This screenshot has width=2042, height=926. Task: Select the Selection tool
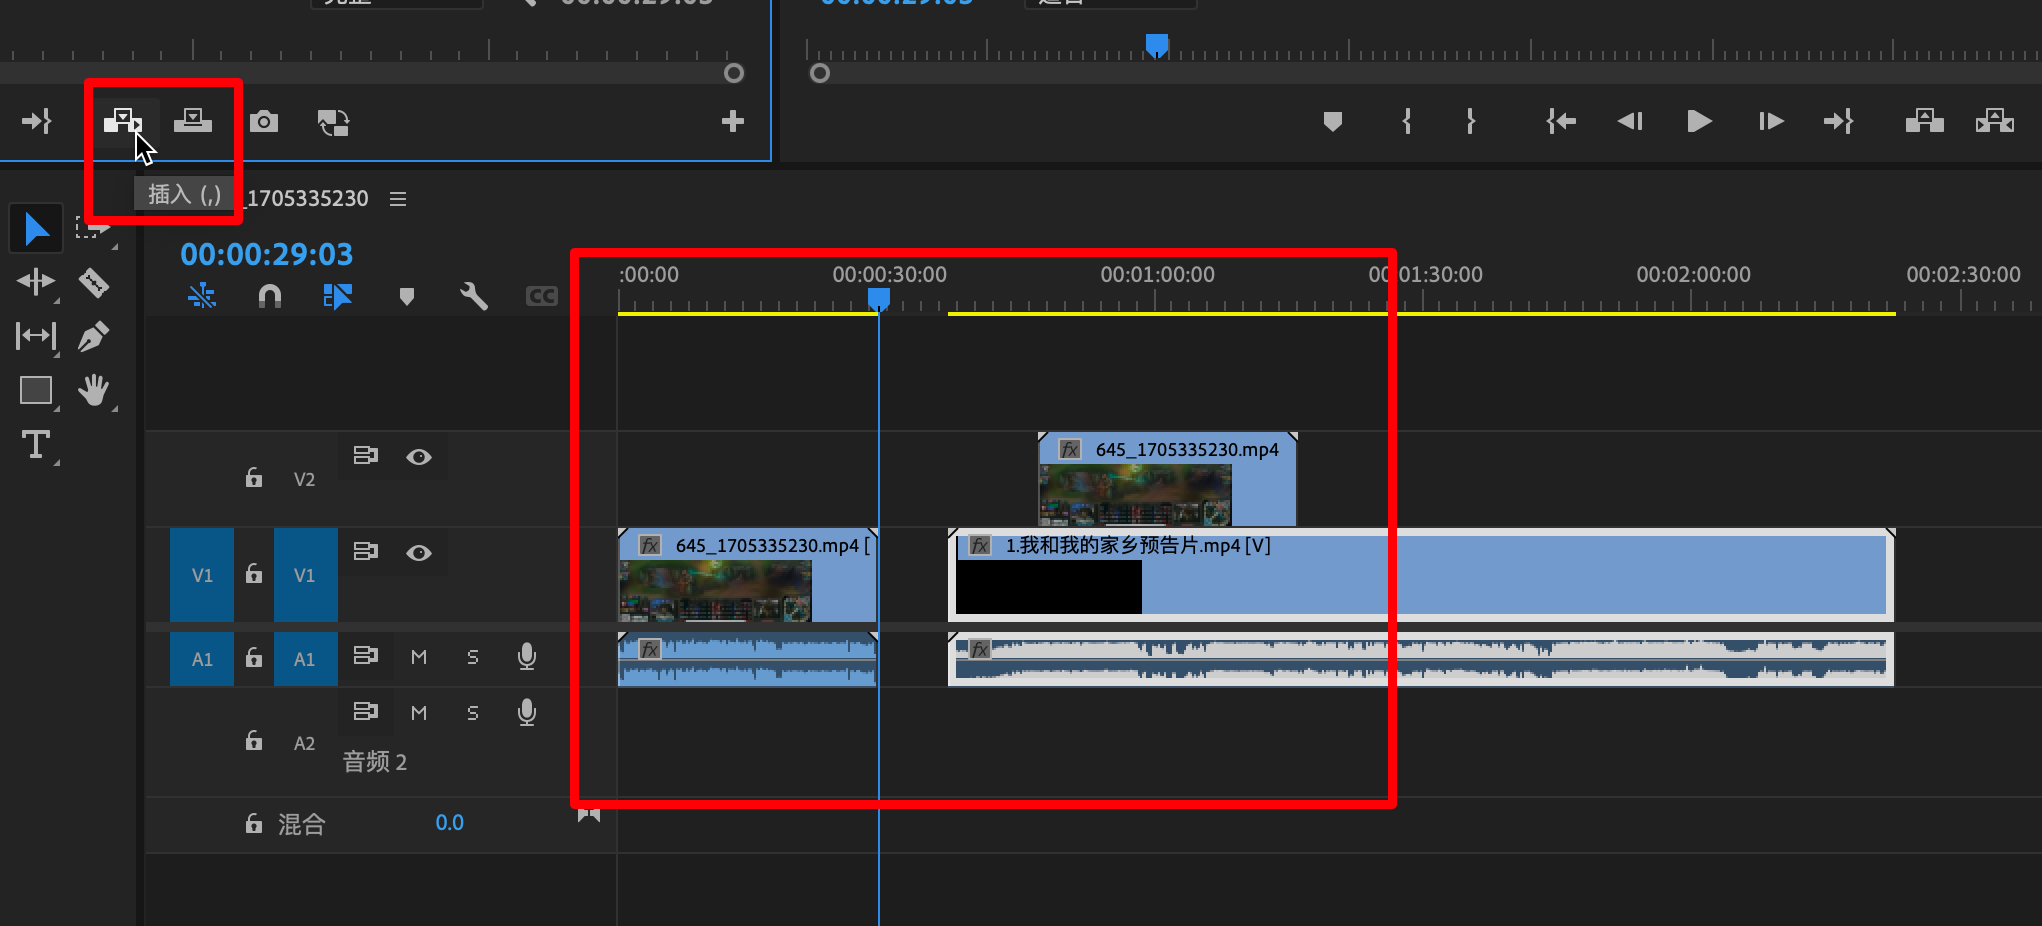point(36,229)
